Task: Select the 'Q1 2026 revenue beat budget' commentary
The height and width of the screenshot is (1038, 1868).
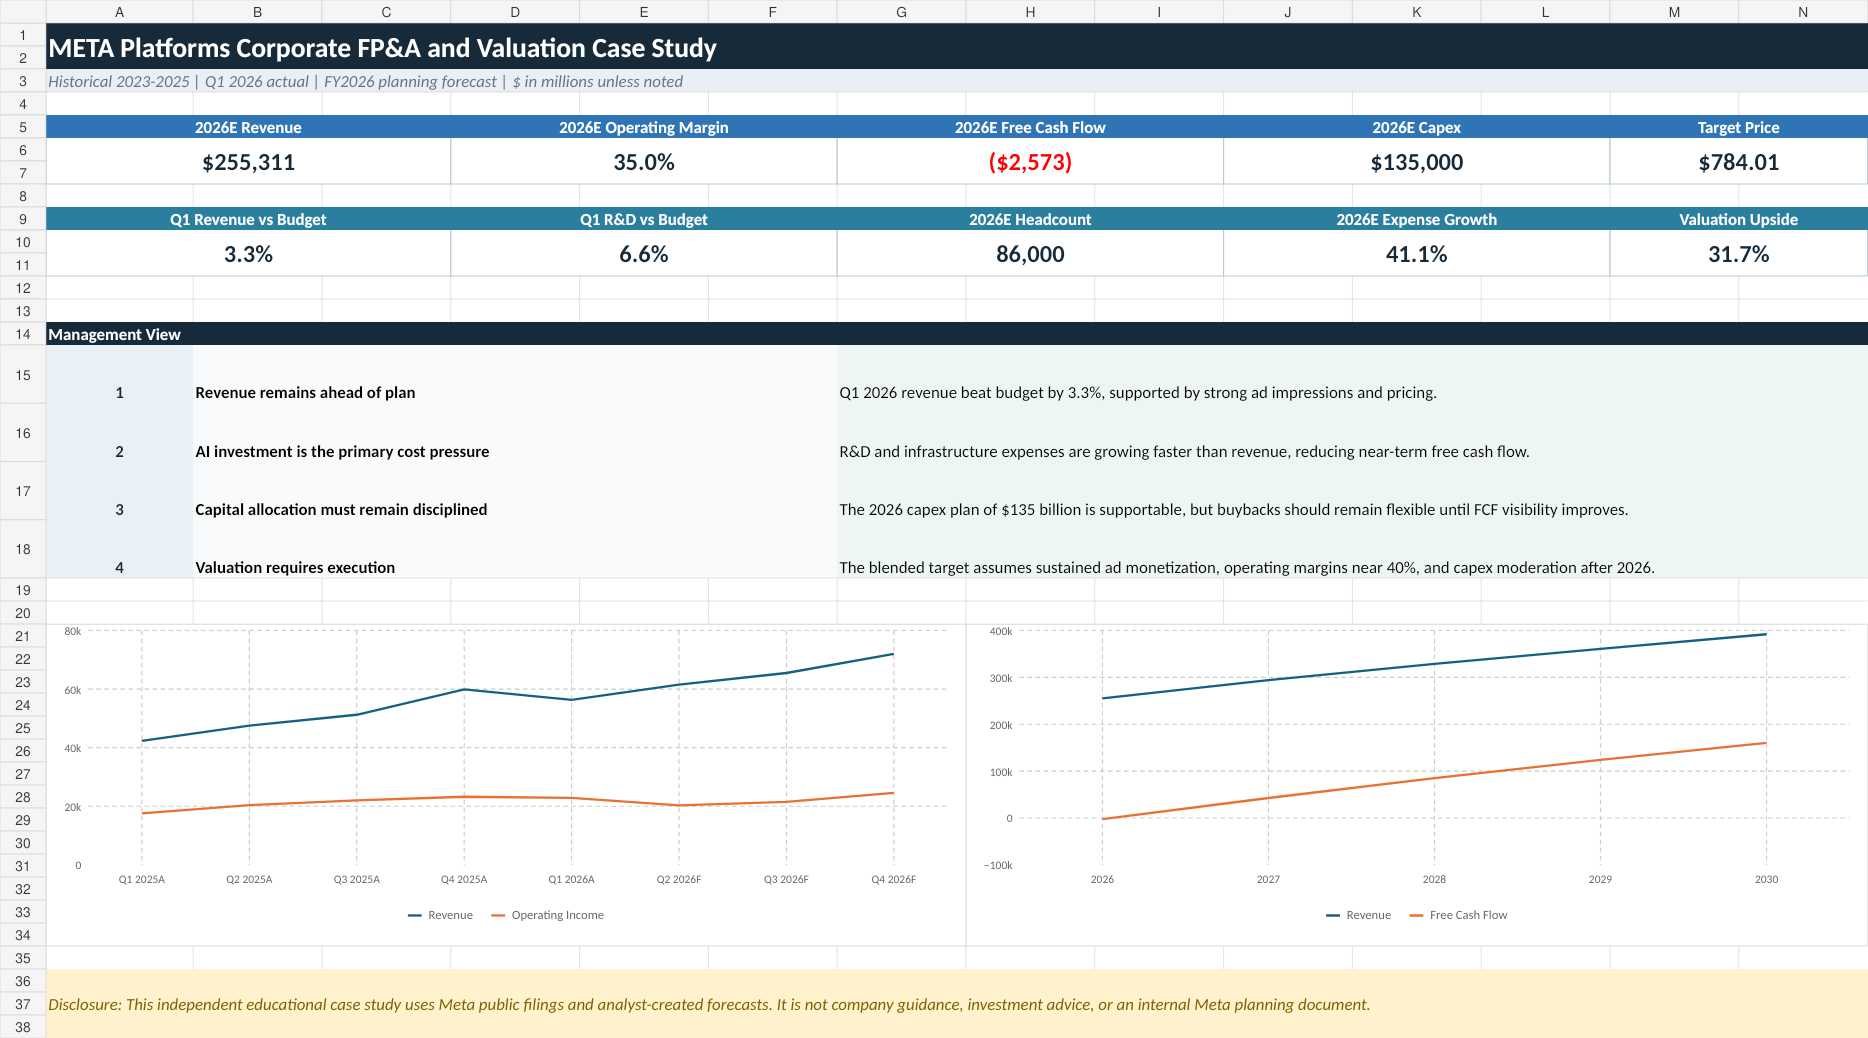Action: point(1352,375)
